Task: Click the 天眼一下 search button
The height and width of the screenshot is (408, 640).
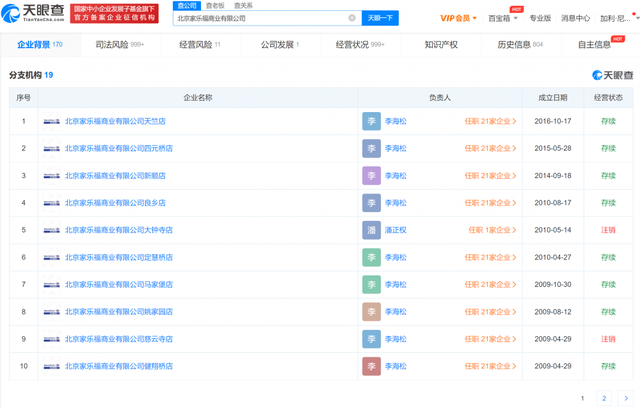Action: (380, 18)
